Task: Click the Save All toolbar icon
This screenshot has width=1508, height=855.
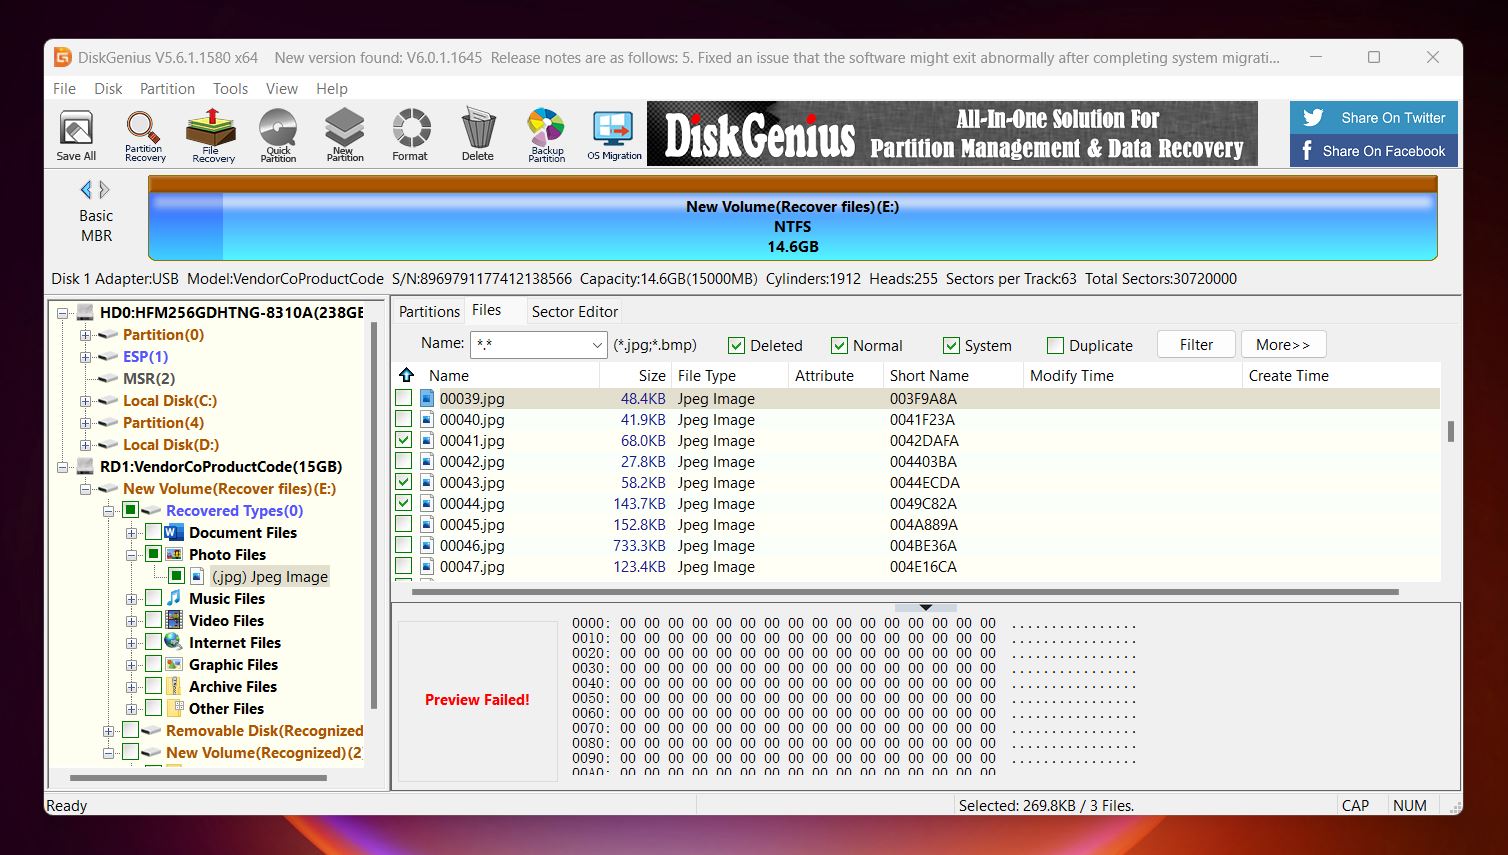Action: pos(76,135)
